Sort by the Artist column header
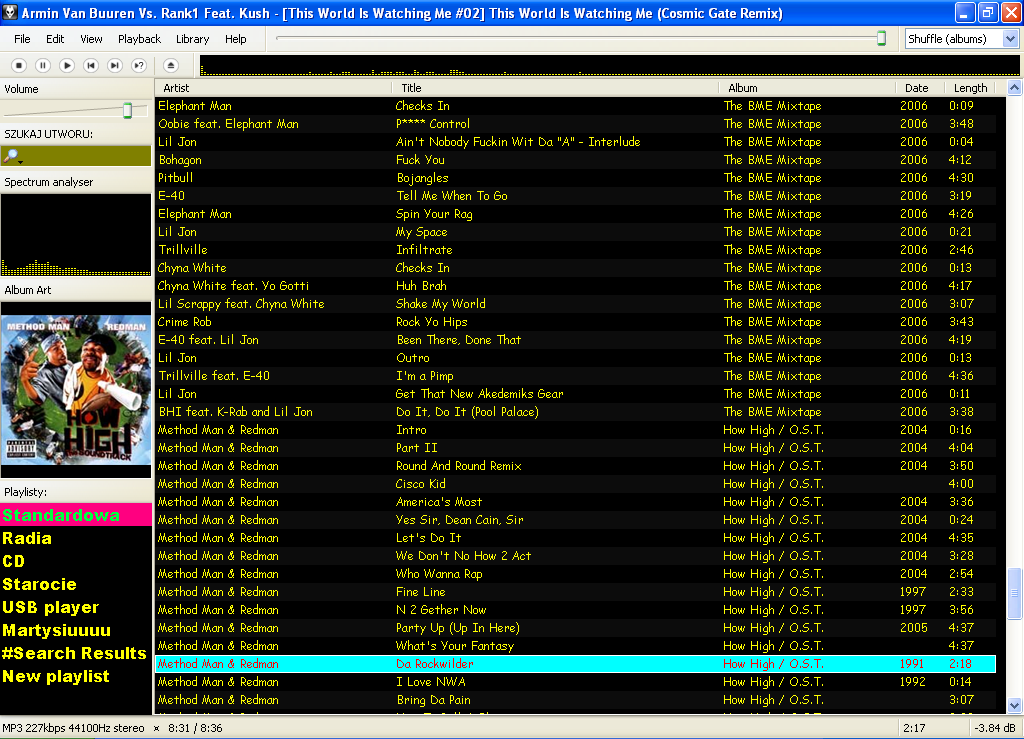 pyautogui.click(x=274, y=88)
